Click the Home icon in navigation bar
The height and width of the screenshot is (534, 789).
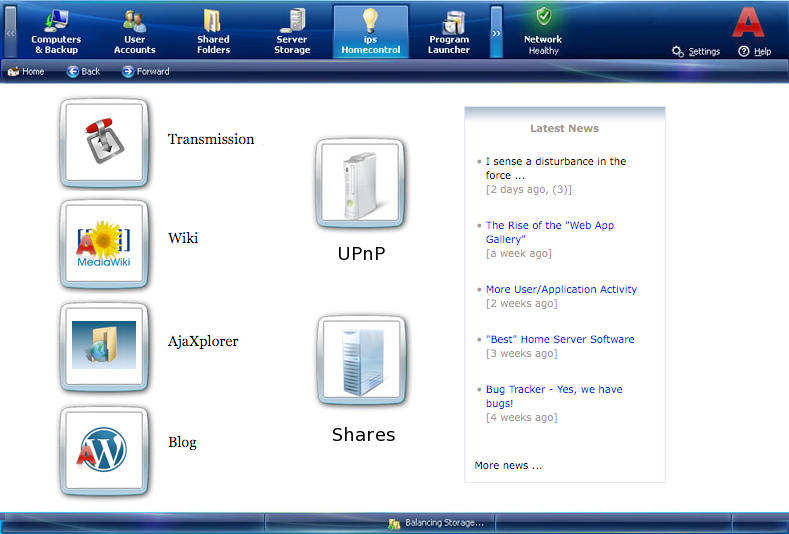pyautogui.click(x=14, y=71)
